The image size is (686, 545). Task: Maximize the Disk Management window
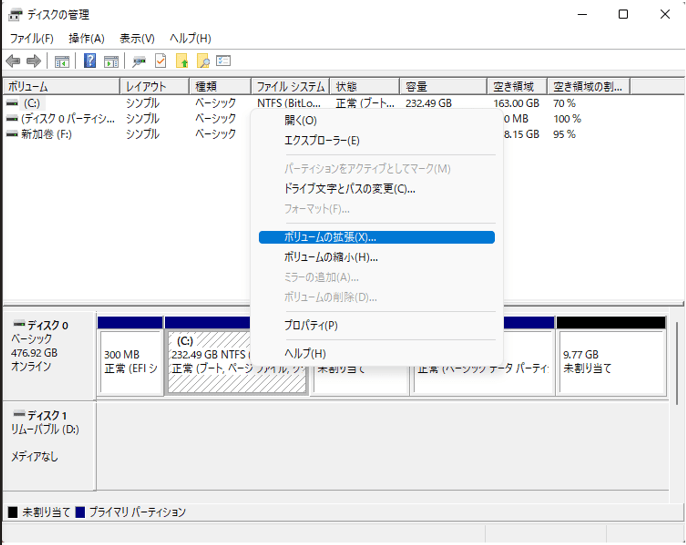623,14
